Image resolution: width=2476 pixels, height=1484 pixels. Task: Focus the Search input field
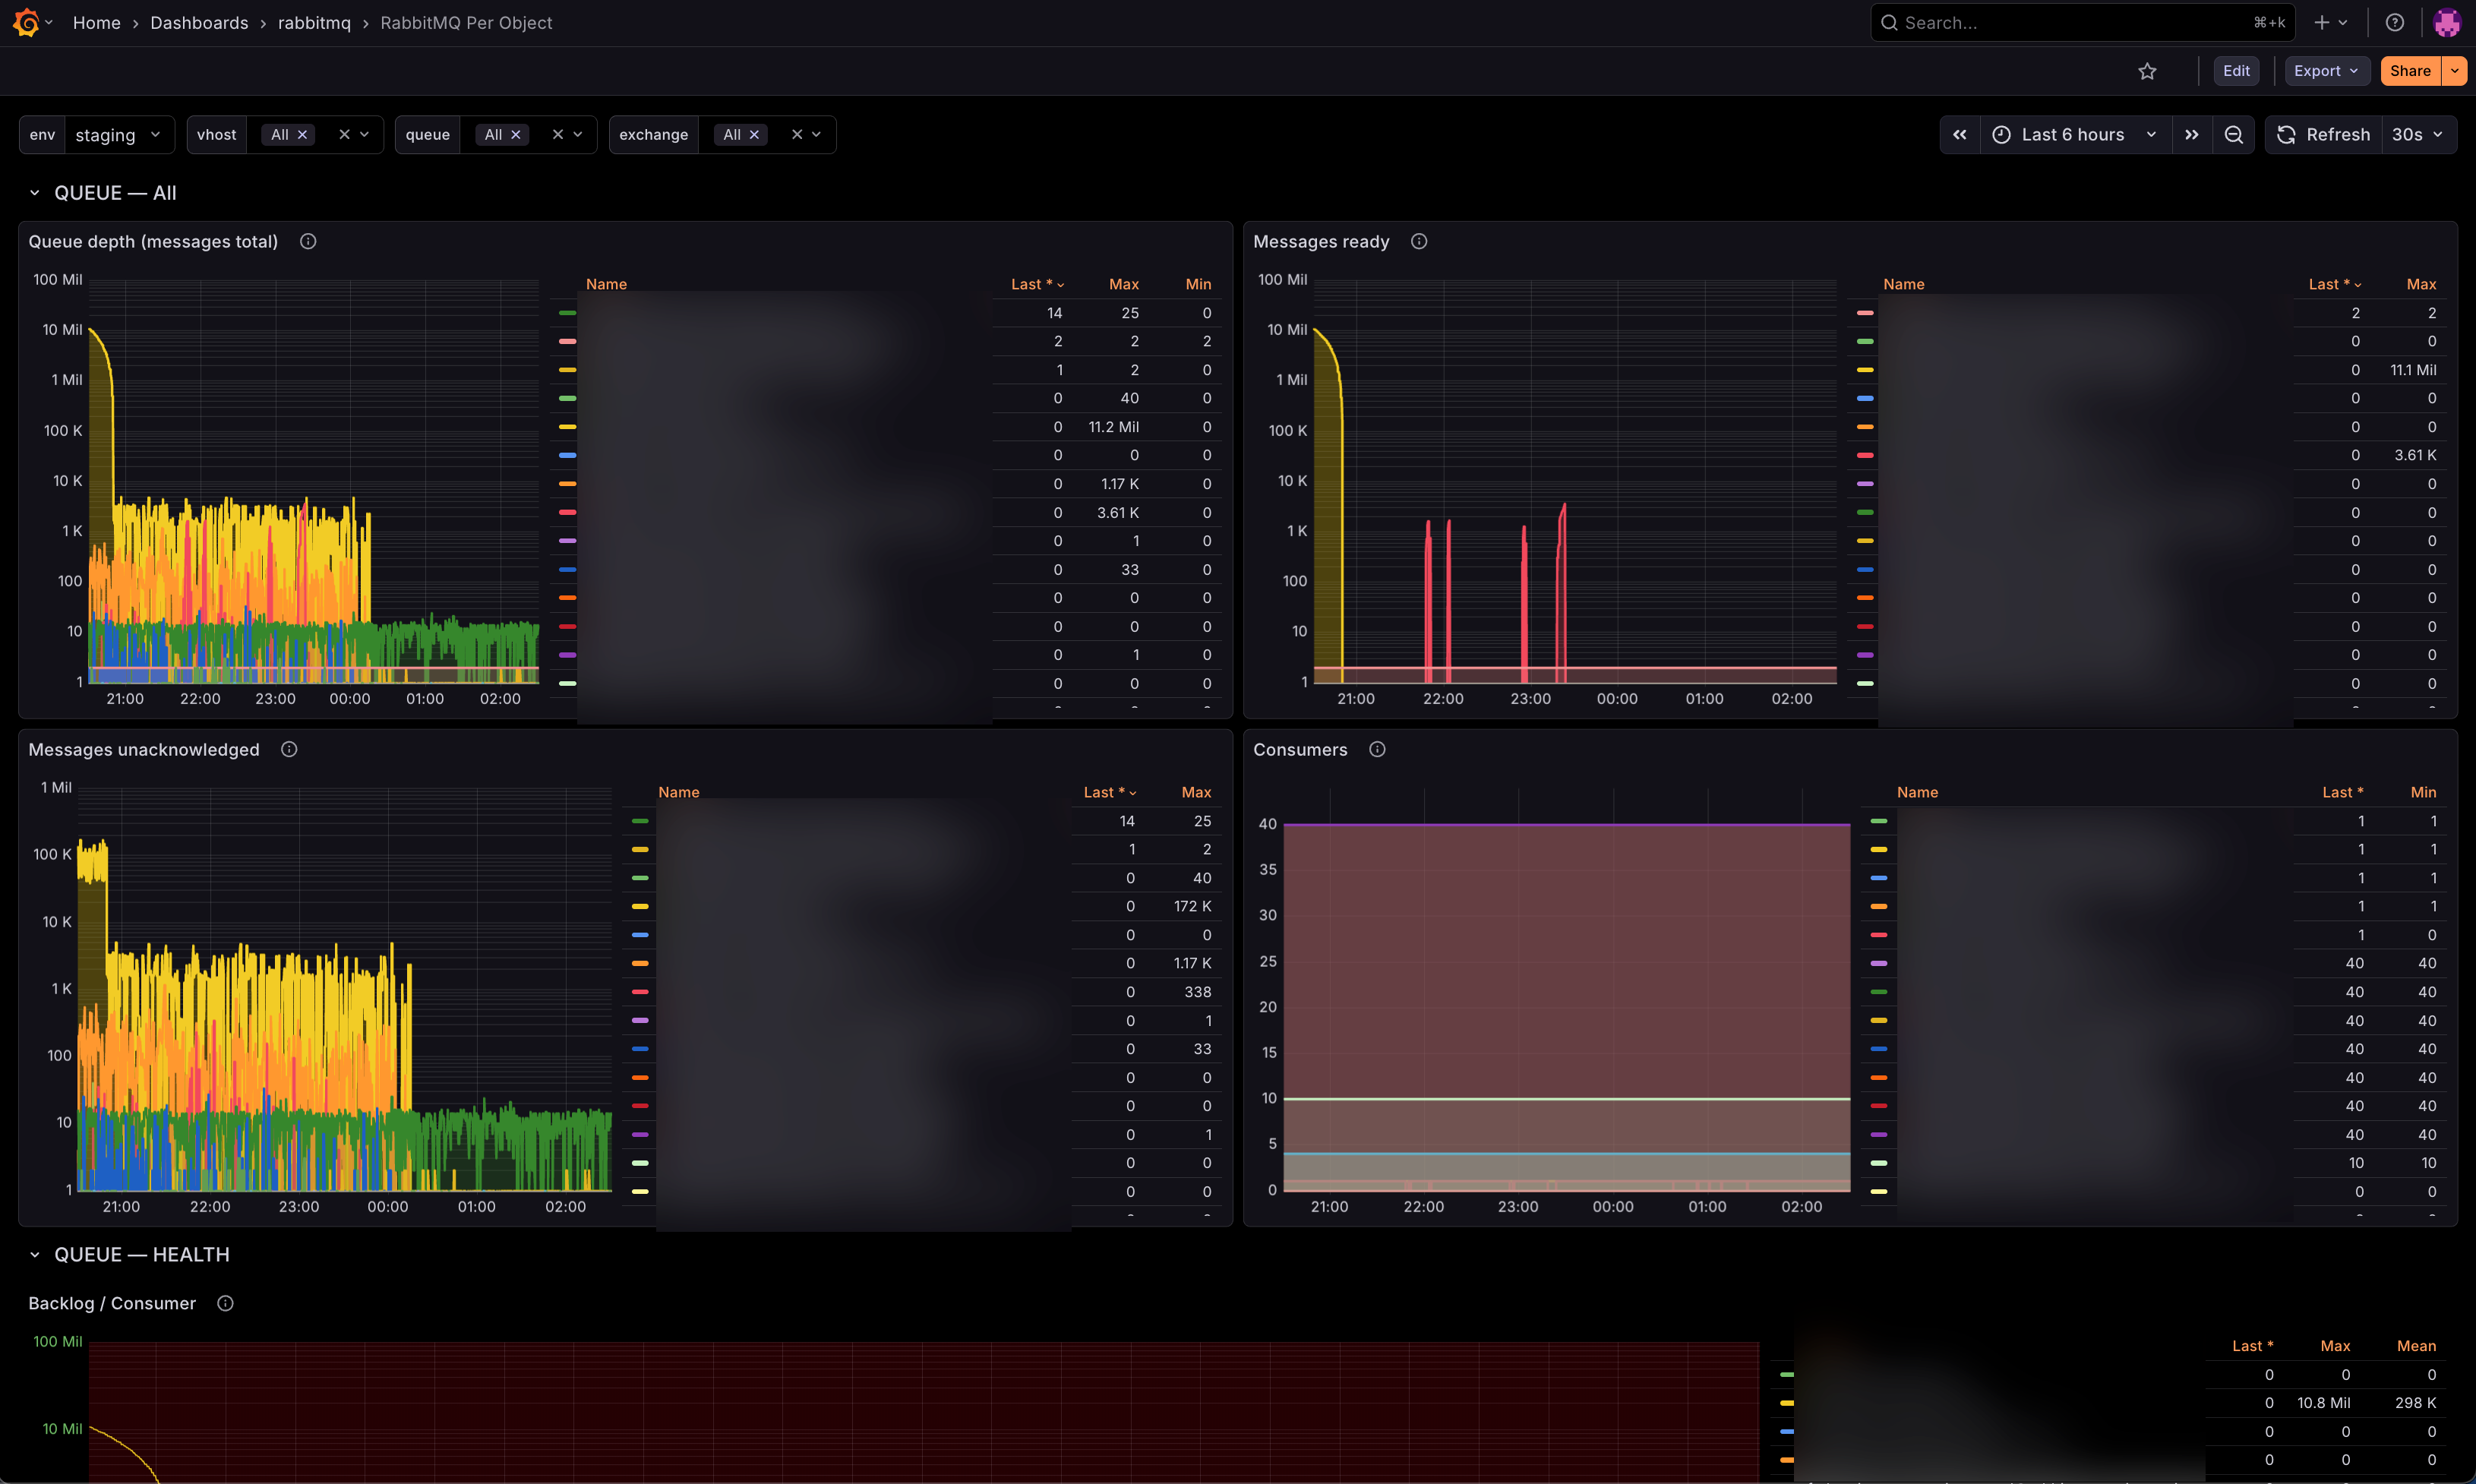[2082, 22]
